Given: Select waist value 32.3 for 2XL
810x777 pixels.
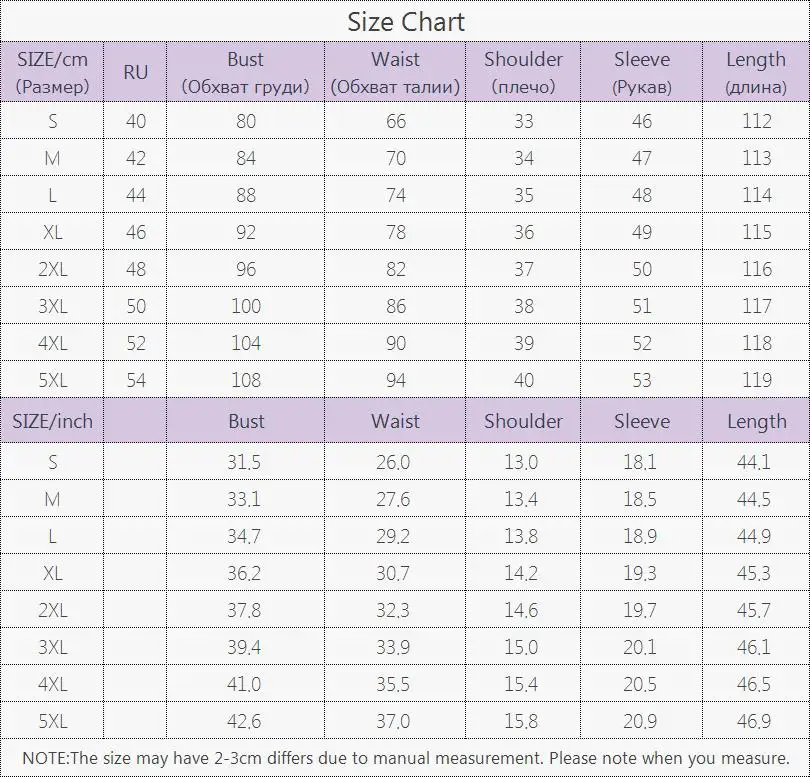Looking at the screenshot, I should pyautogui.click(x=393, y=610).
